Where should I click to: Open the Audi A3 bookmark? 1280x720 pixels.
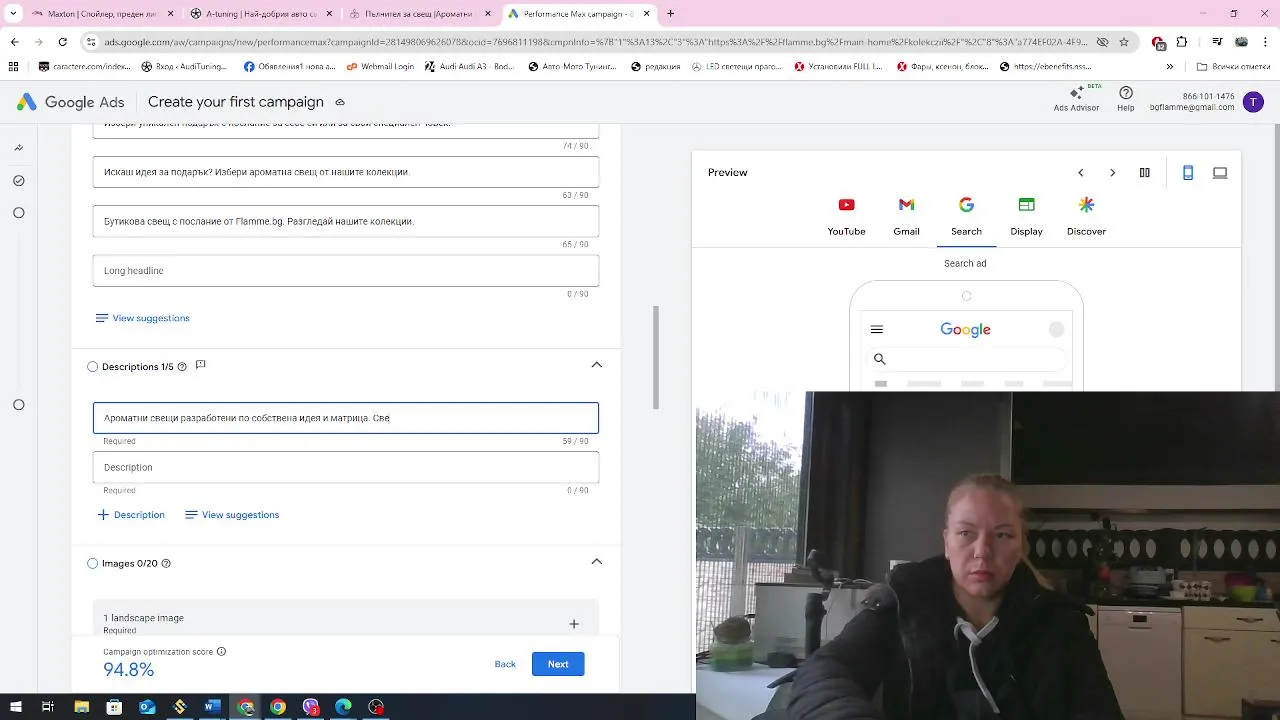pyautogui.click(x=469, y=67)
